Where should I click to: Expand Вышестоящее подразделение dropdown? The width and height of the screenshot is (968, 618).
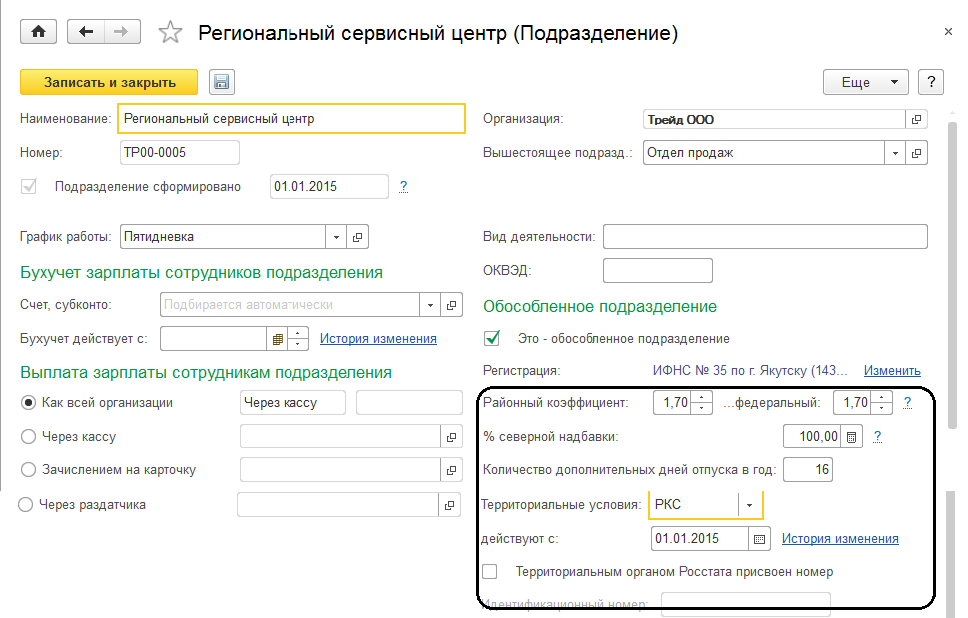[x=894, y=153]
